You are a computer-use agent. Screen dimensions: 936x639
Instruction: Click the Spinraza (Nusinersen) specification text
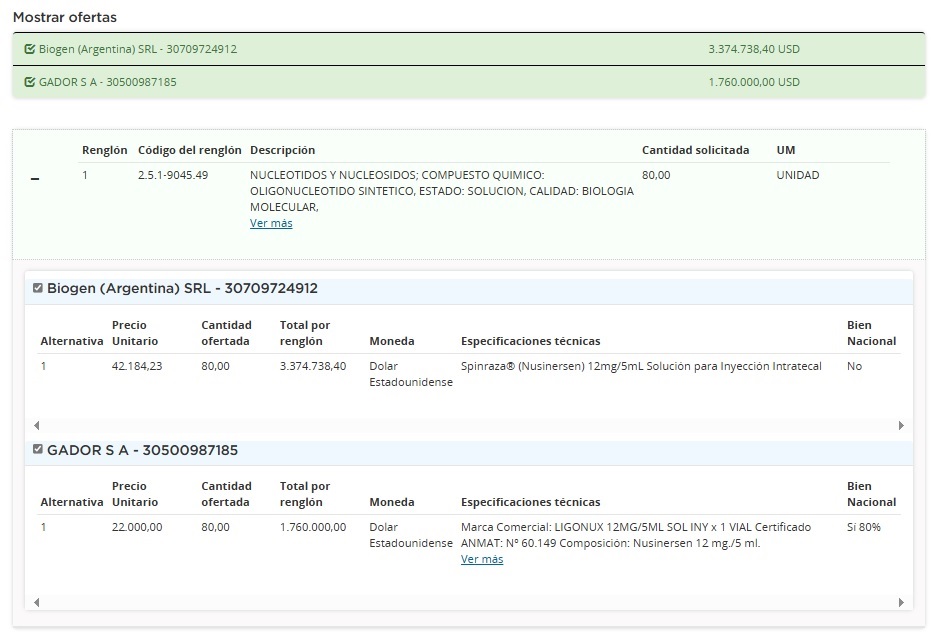tap(640, 366)
